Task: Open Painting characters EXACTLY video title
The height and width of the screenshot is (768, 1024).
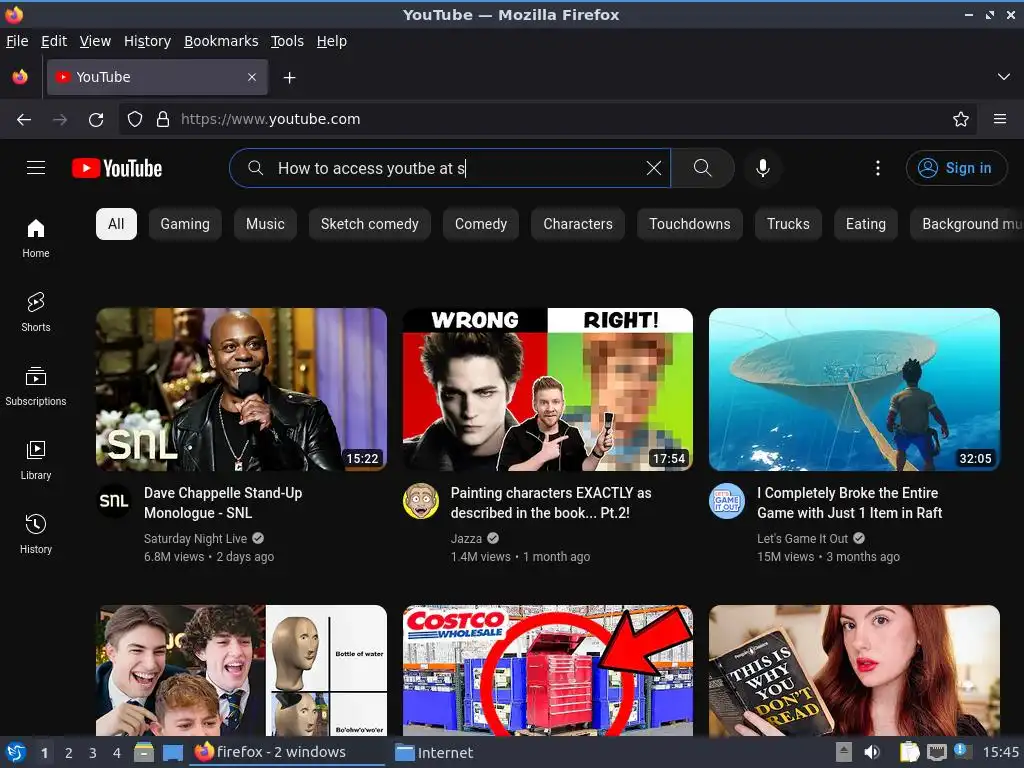Action: coord(551,503)
